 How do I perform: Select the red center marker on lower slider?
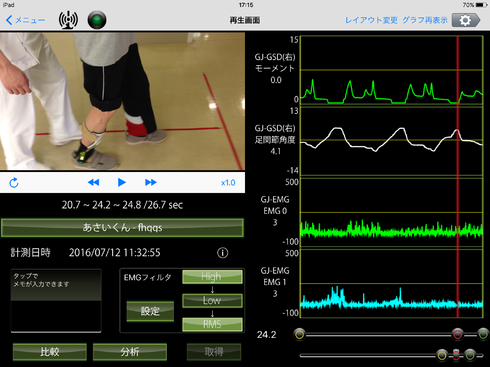tap(456, 355)
